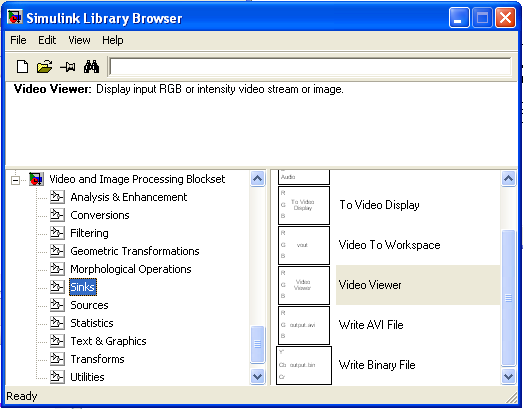The image size is (523, 409).
Task: Select Text & Graphics in tree
Action: (108, 341)
